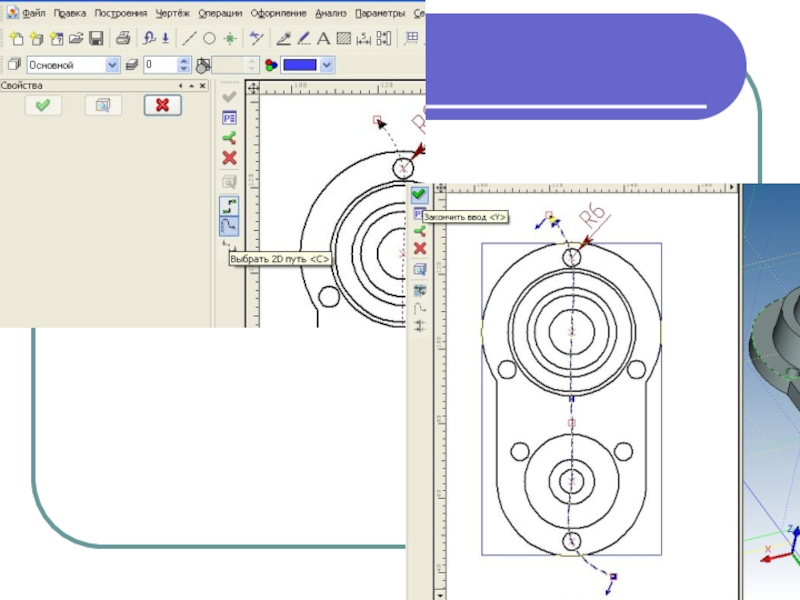This screenshot has width=800, height=600.
Task: Select the Circle drawing tool
Action: tap(210, 39)
